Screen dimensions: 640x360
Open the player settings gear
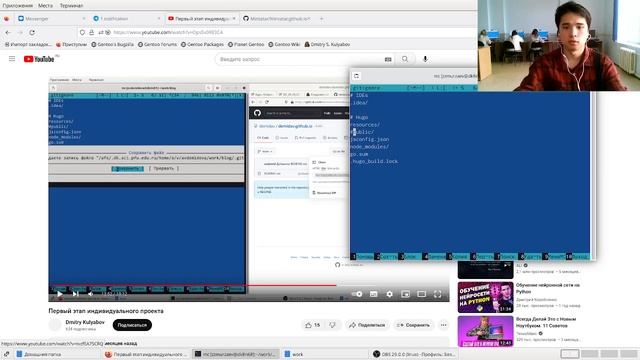click(389, 294)
